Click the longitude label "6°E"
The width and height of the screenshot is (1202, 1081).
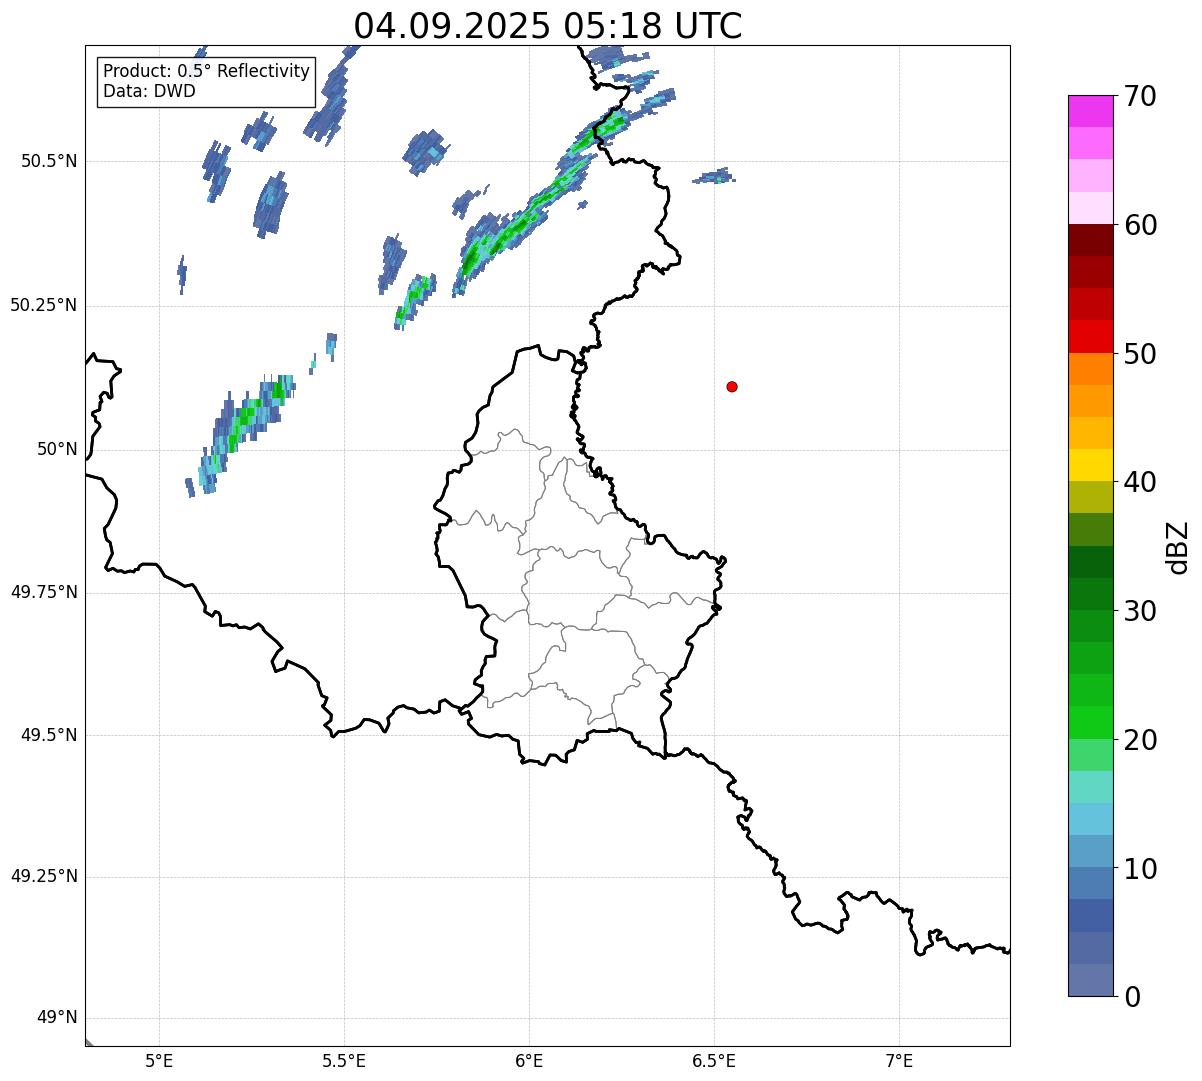[529, 1061]
